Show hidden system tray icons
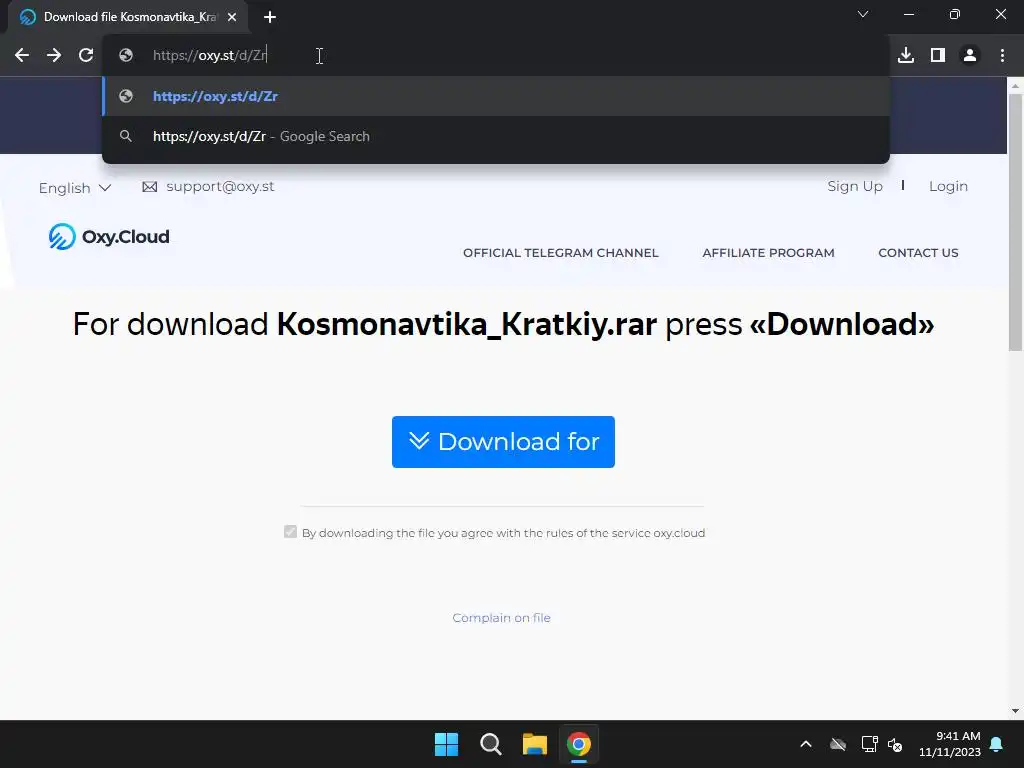Image resolution: width=1024 pixels, height=768 pixels. [806, 744]
